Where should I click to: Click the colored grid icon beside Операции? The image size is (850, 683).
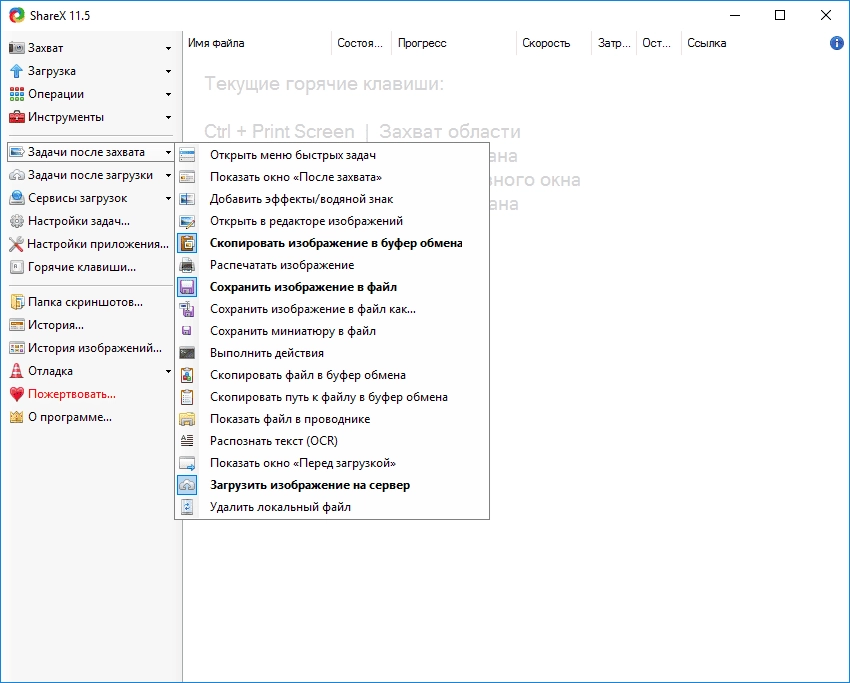point(17,94)
